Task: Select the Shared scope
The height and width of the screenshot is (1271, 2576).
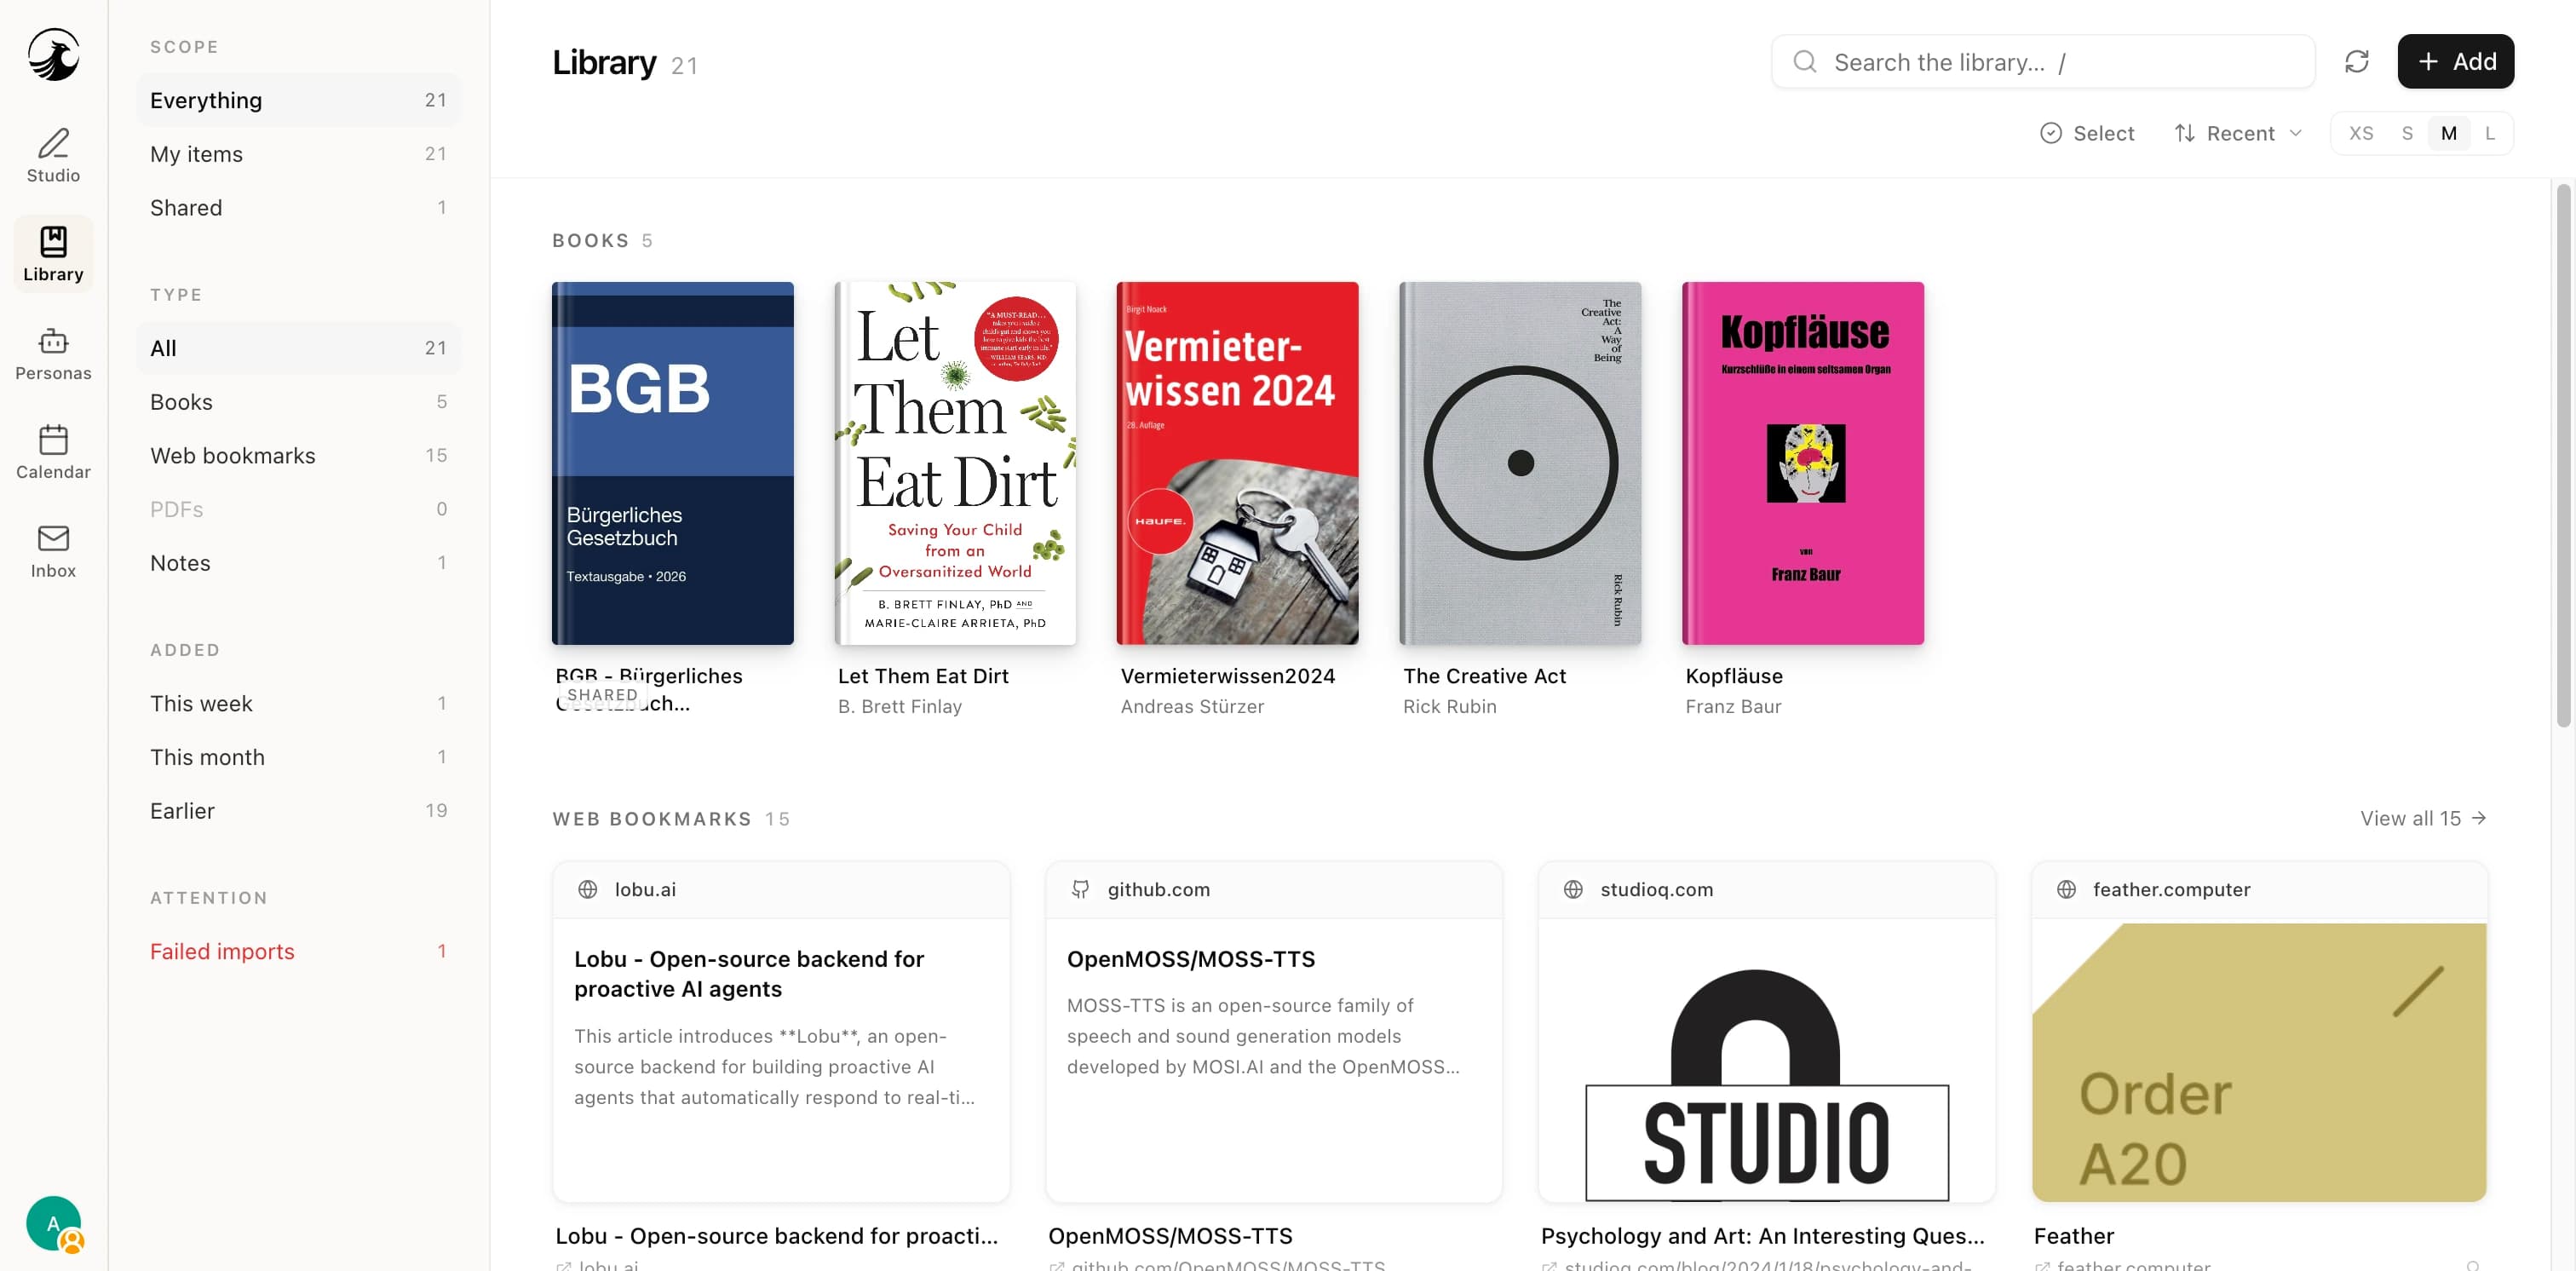Action: [x=298, y=207]
